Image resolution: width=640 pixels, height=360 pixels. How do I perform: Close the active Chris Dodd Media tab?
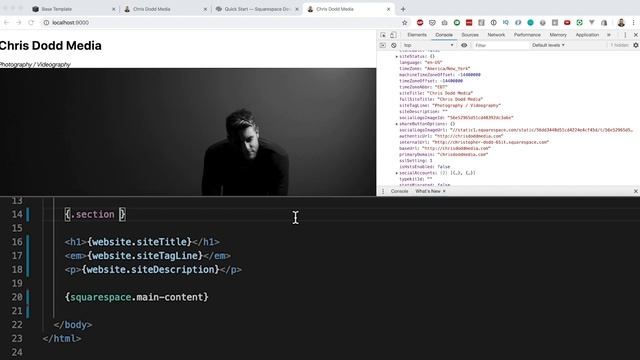tap(388, 9)
